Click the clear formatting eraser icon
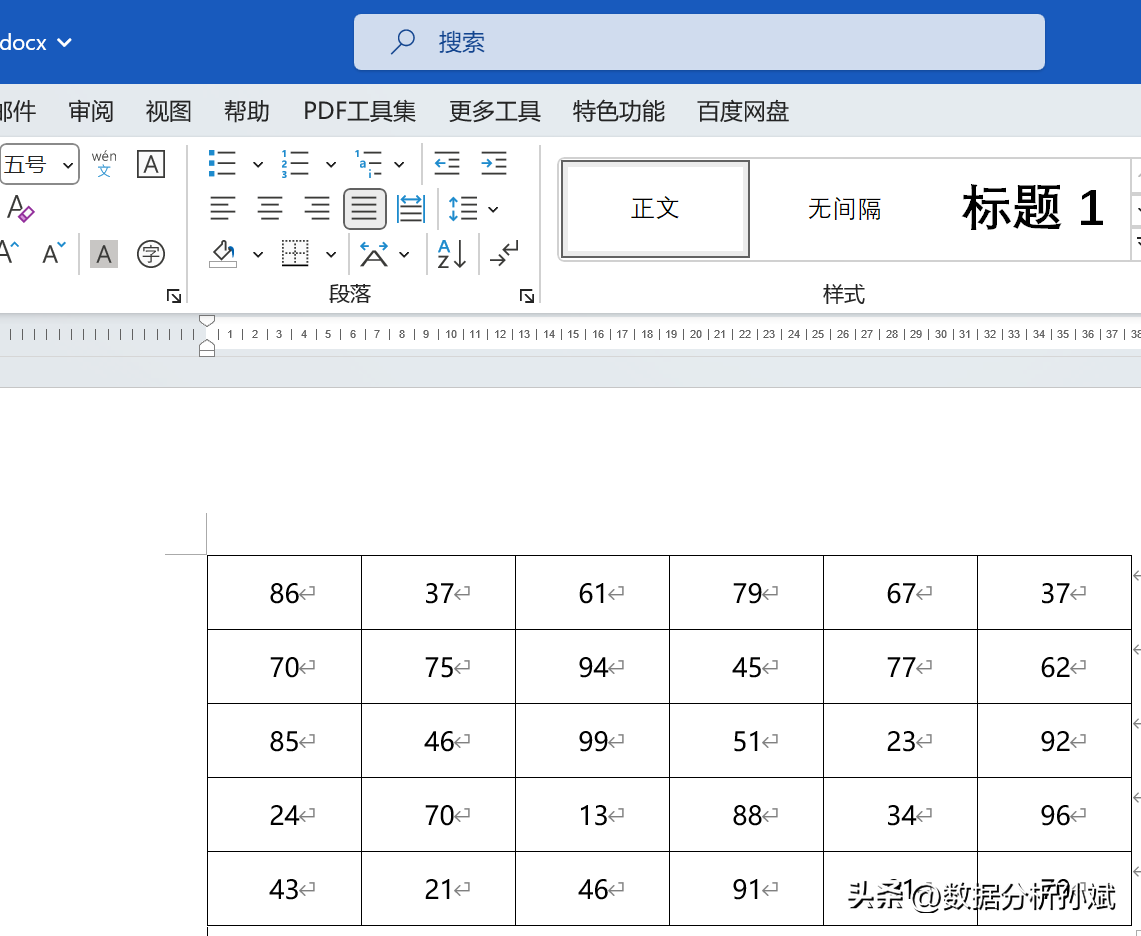The height and width of the screenshot is (936, 1141). [20, 209]
